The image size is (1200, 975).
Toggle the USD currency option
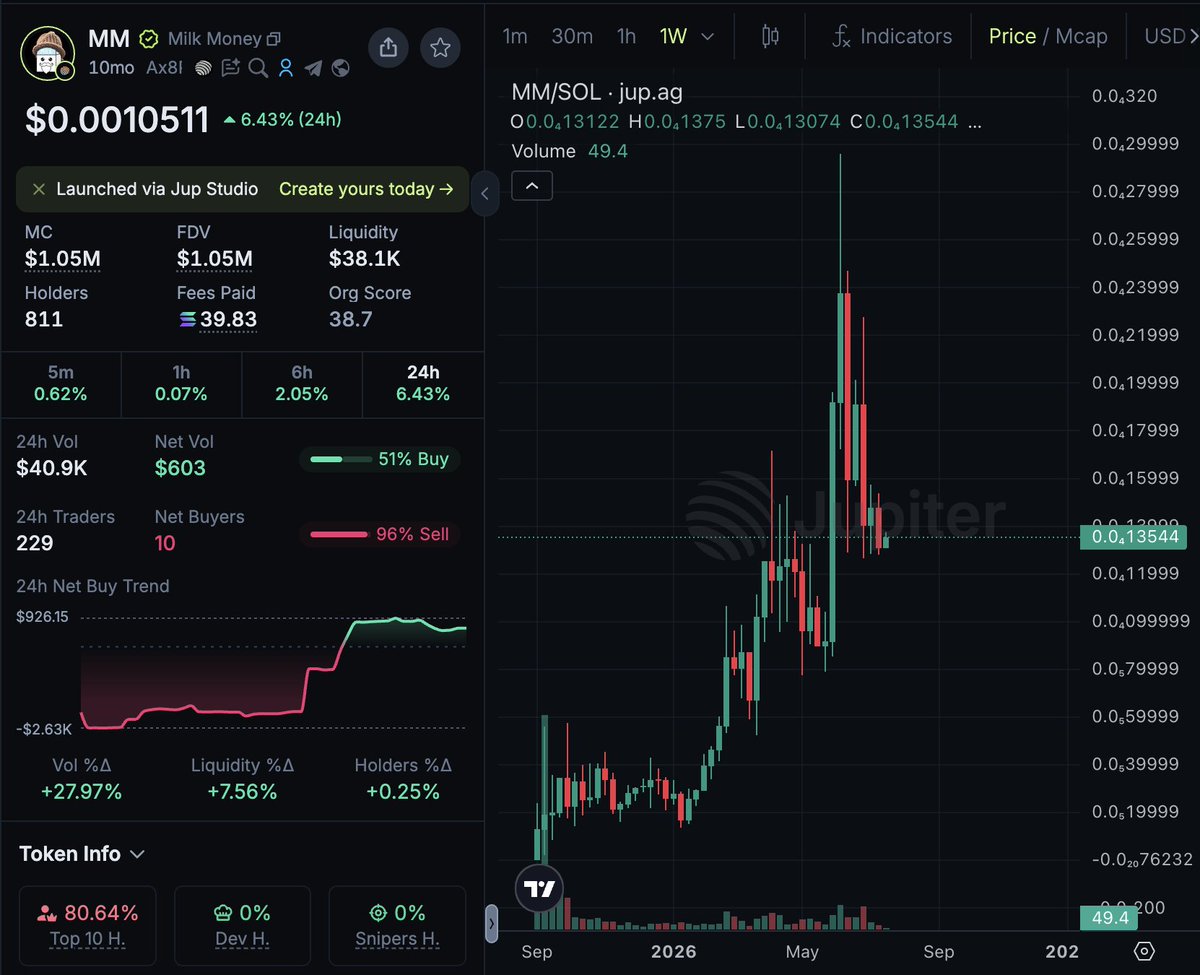pos(1166,37)
